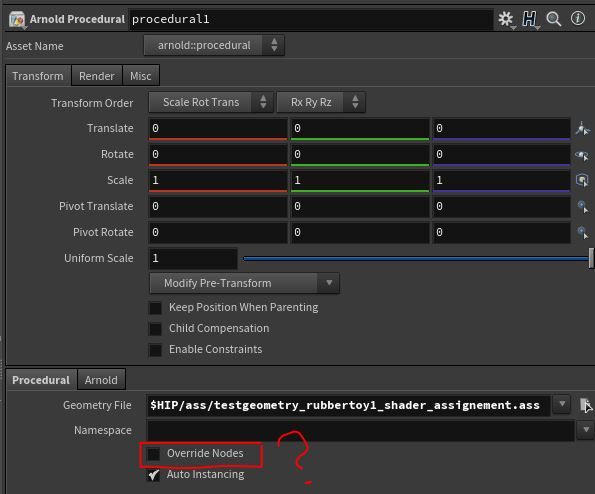Open the node info icon
Viewport: 595px width, 494px height.
[x=578, y=18]
